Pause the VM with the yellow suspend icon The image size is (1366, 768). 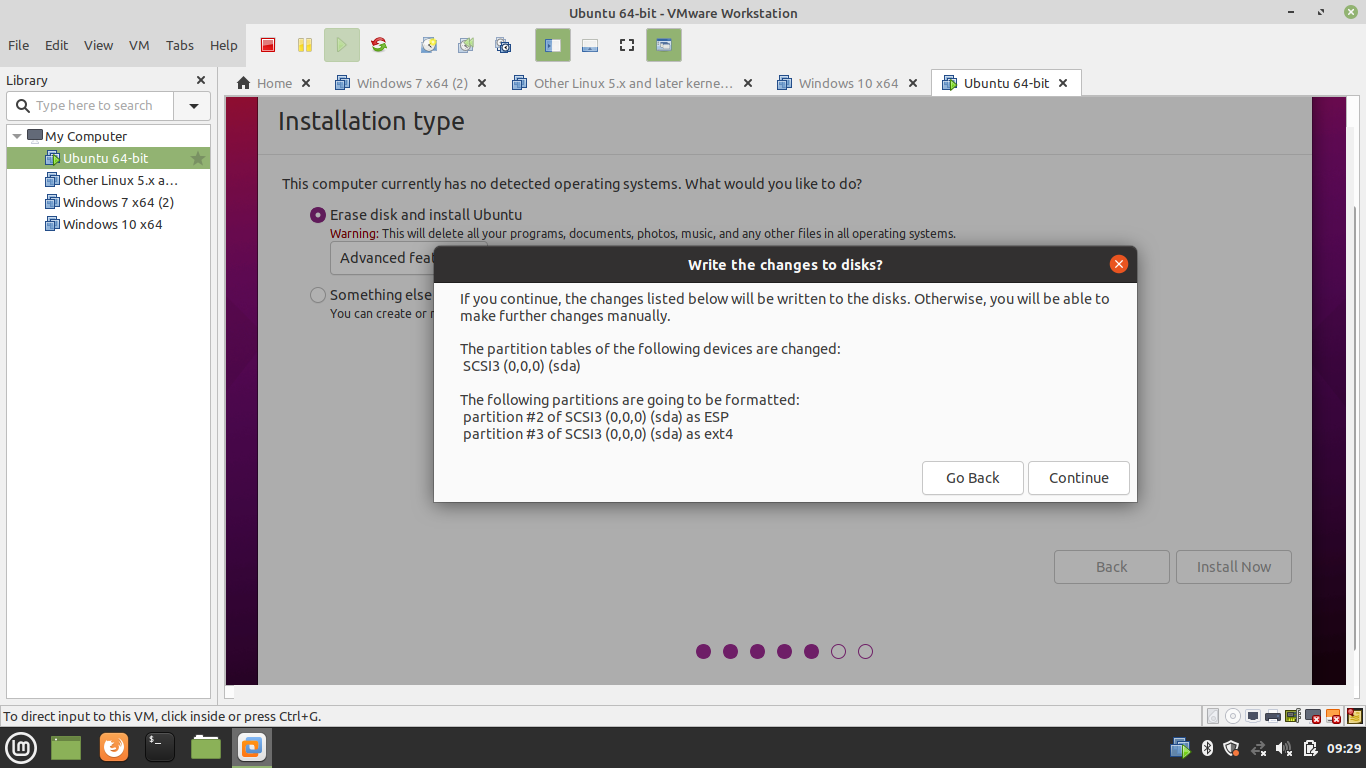click(305, 45)
